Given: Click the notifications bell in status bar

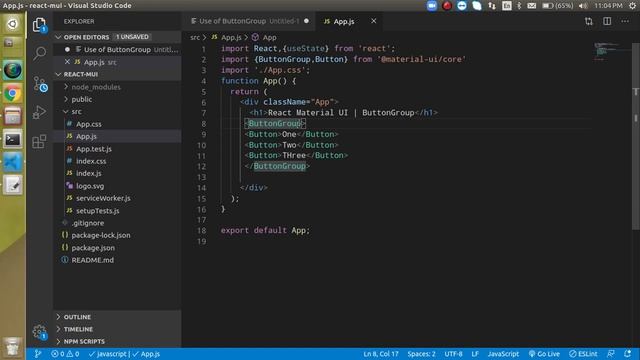Looking at the screenshot, I should tap(627, 353).
